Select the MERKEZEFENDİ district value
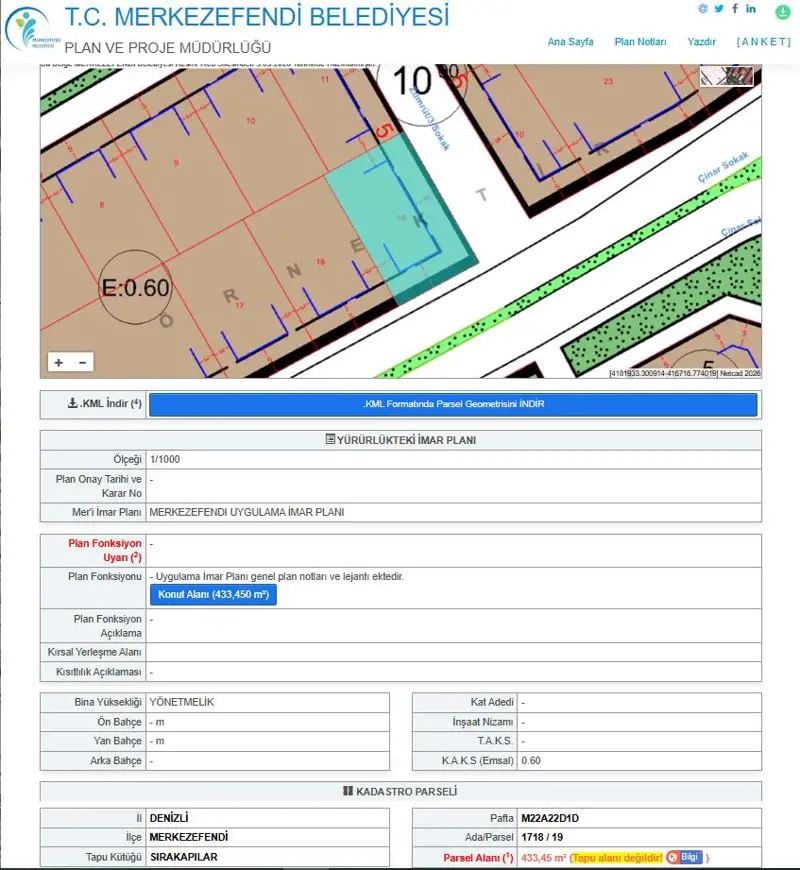Screen dimensions: 800x870 (189, 837)
